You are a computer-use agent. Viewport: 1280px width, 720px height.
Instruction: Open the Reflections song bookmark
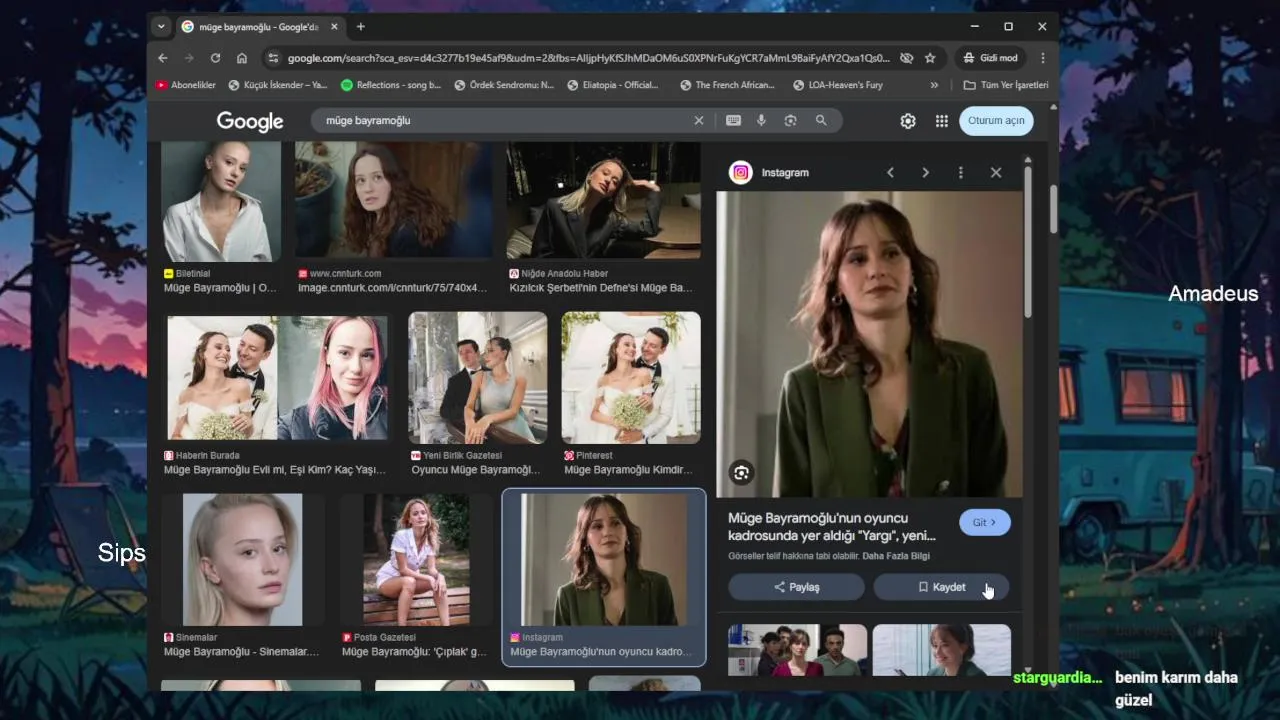pyautogui.click(x=391, y=85)
